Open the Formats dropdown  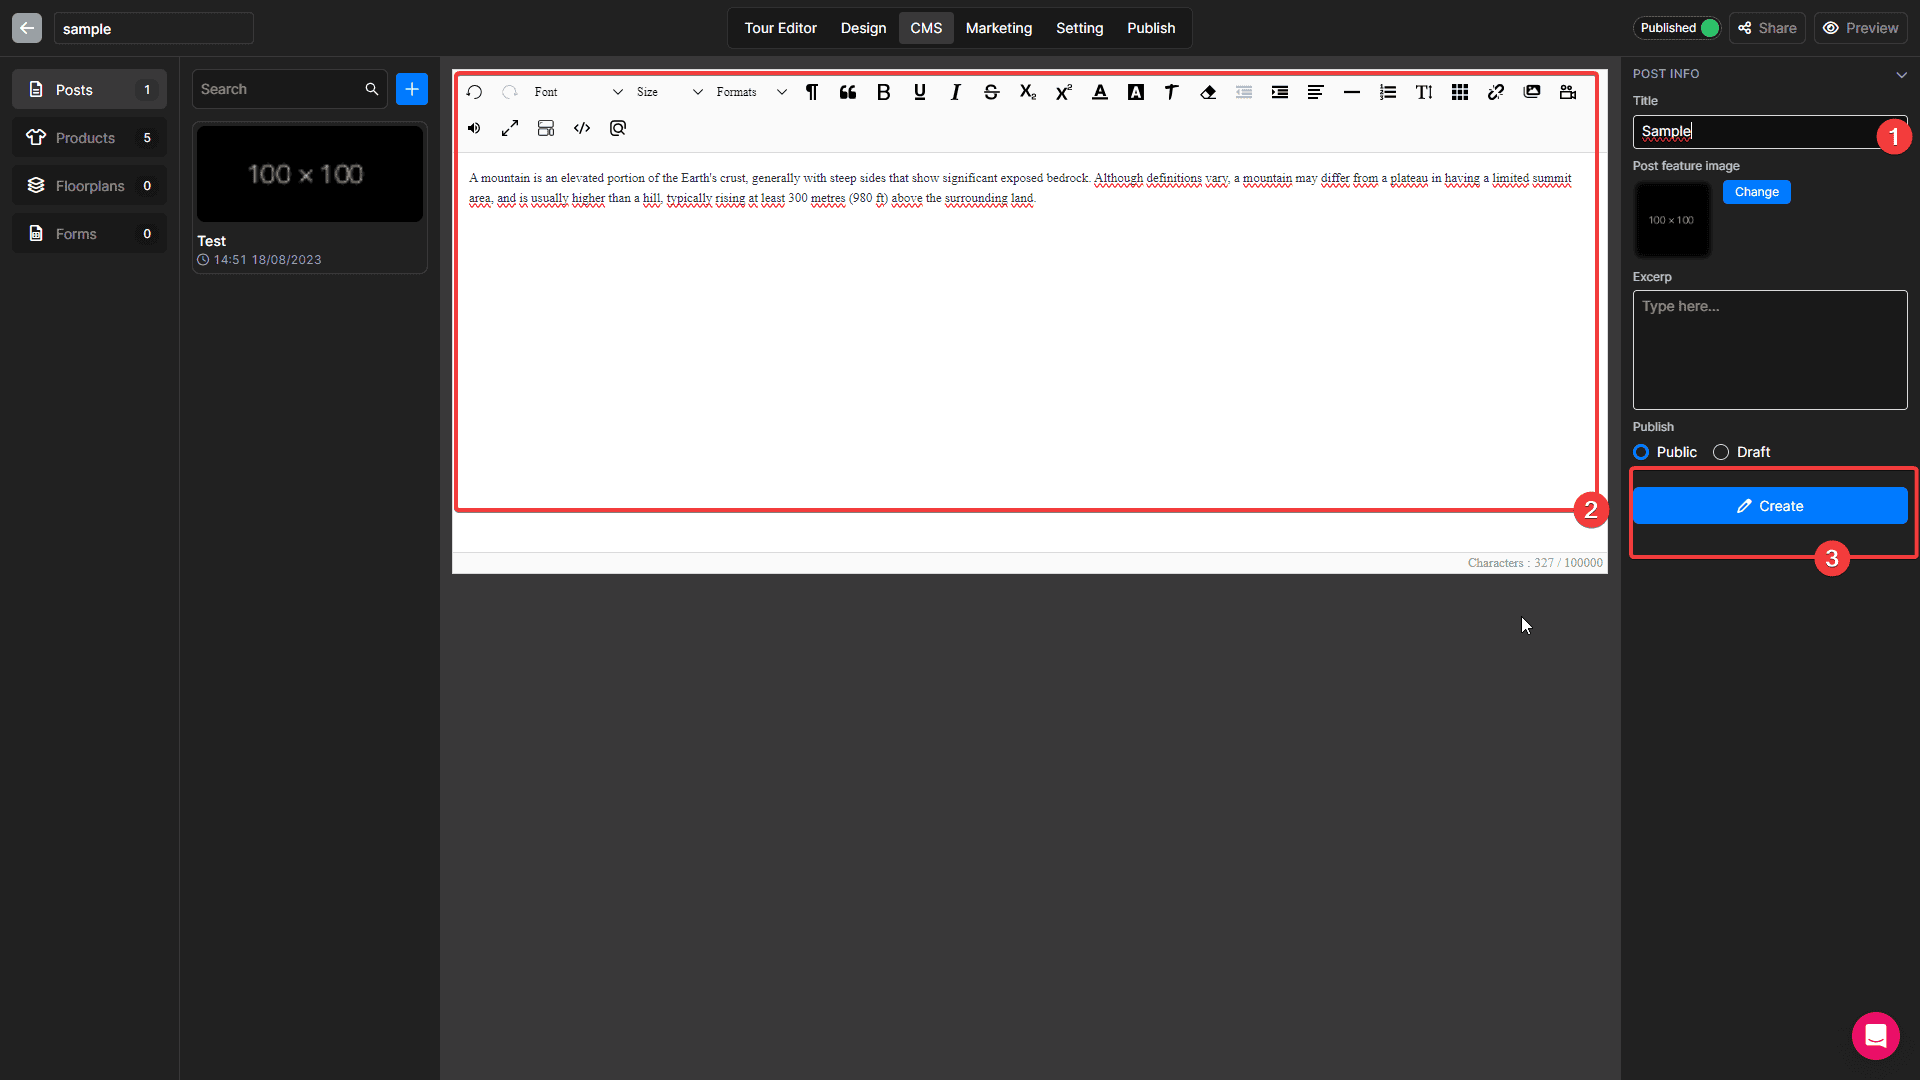click(x=751, y=92)
